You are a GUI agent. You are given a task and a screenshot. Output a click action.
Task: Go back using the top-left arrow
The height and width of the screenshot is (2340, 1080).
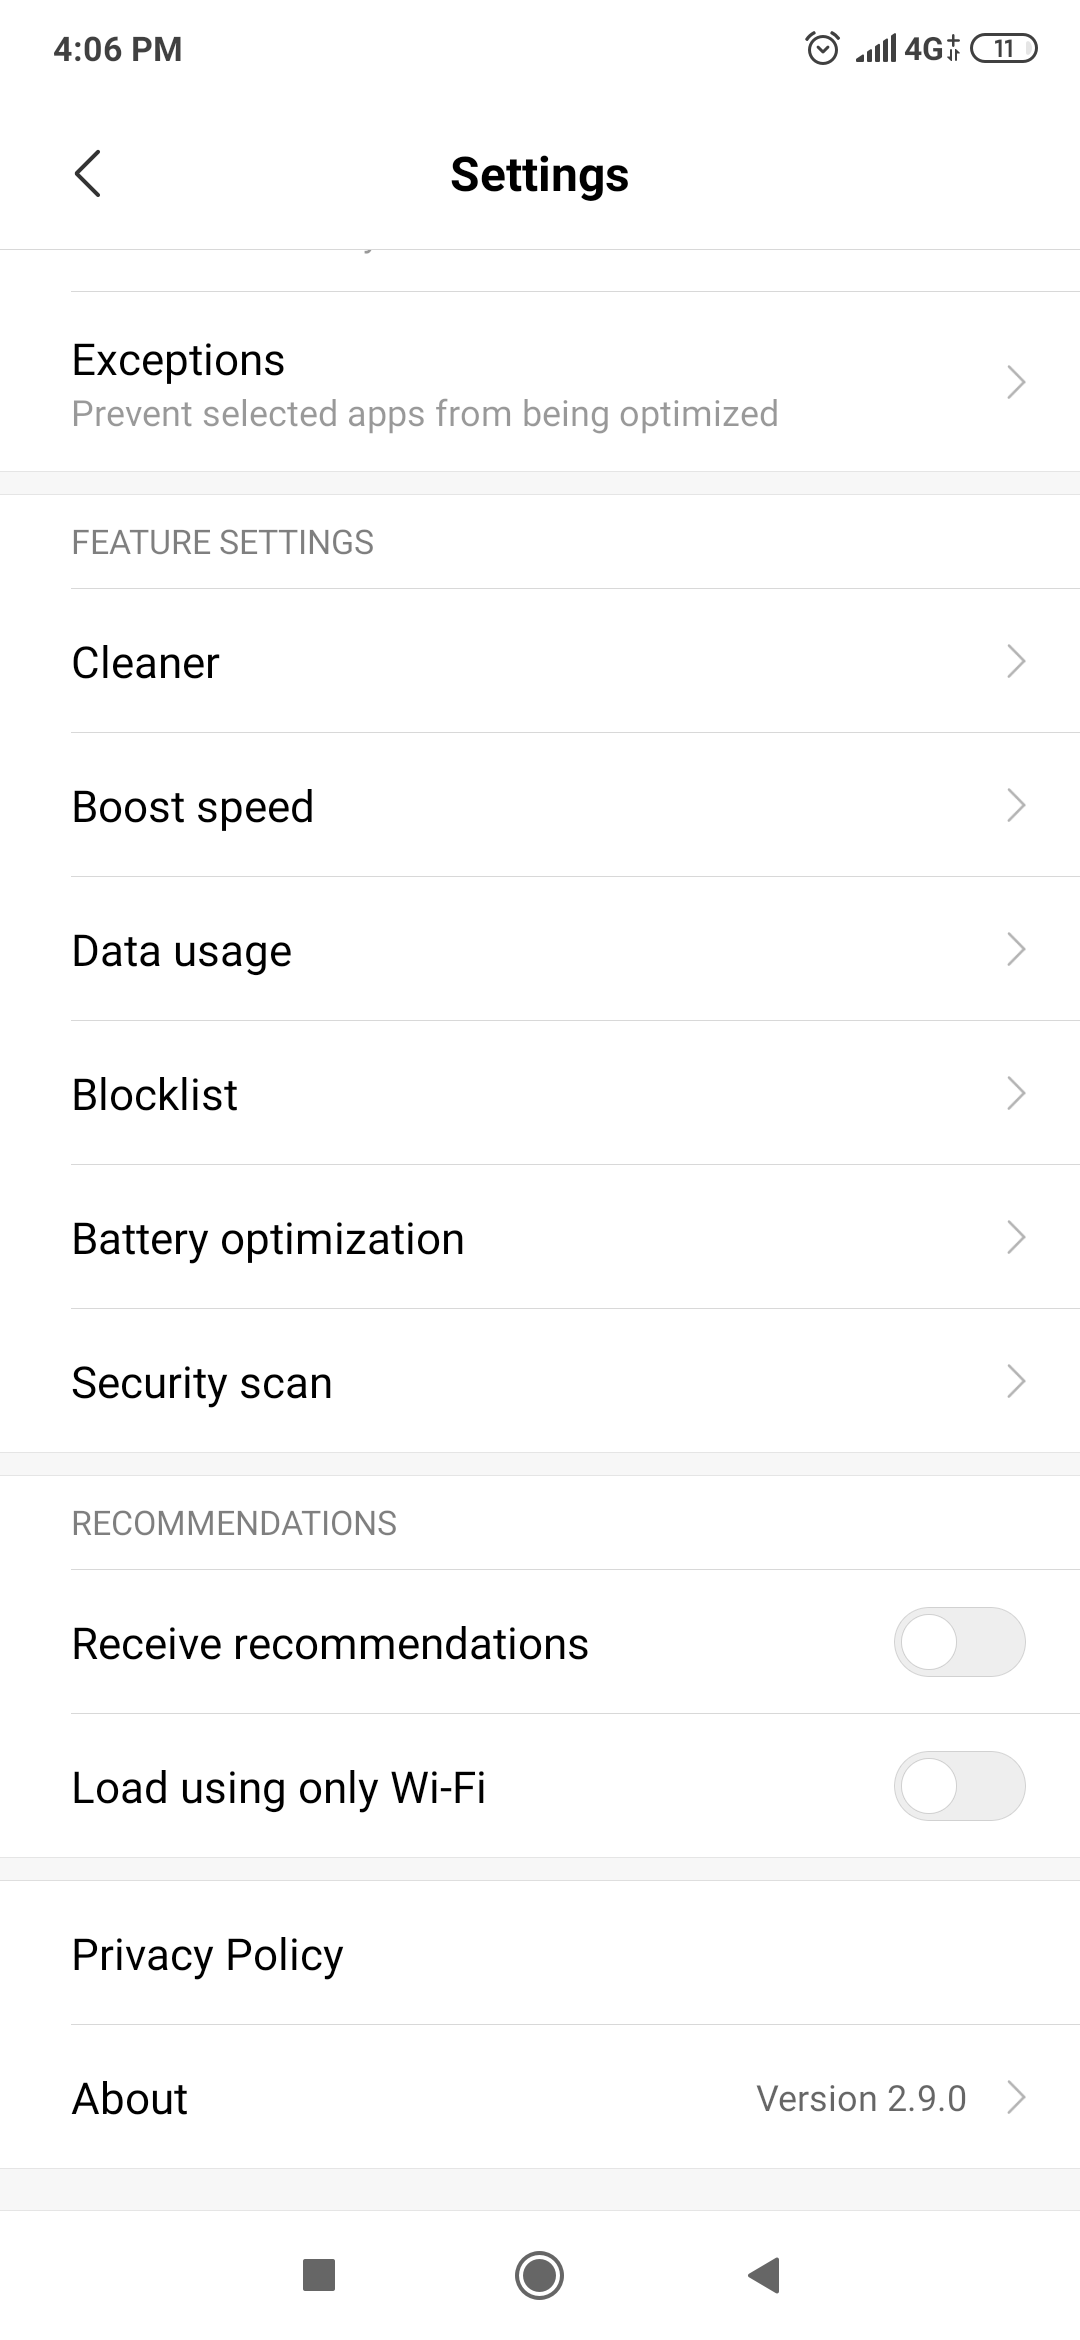[x=88, y=174]
